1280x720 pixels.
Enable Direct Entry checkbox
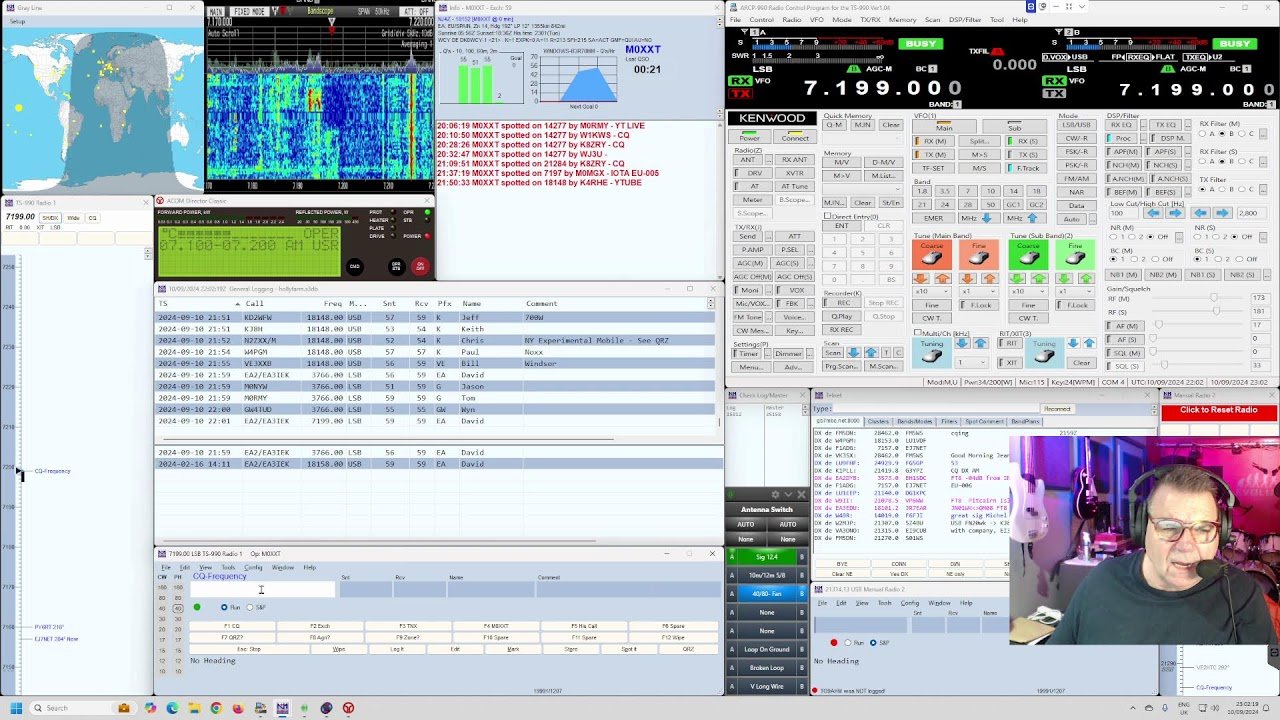(x=827, y=216)
